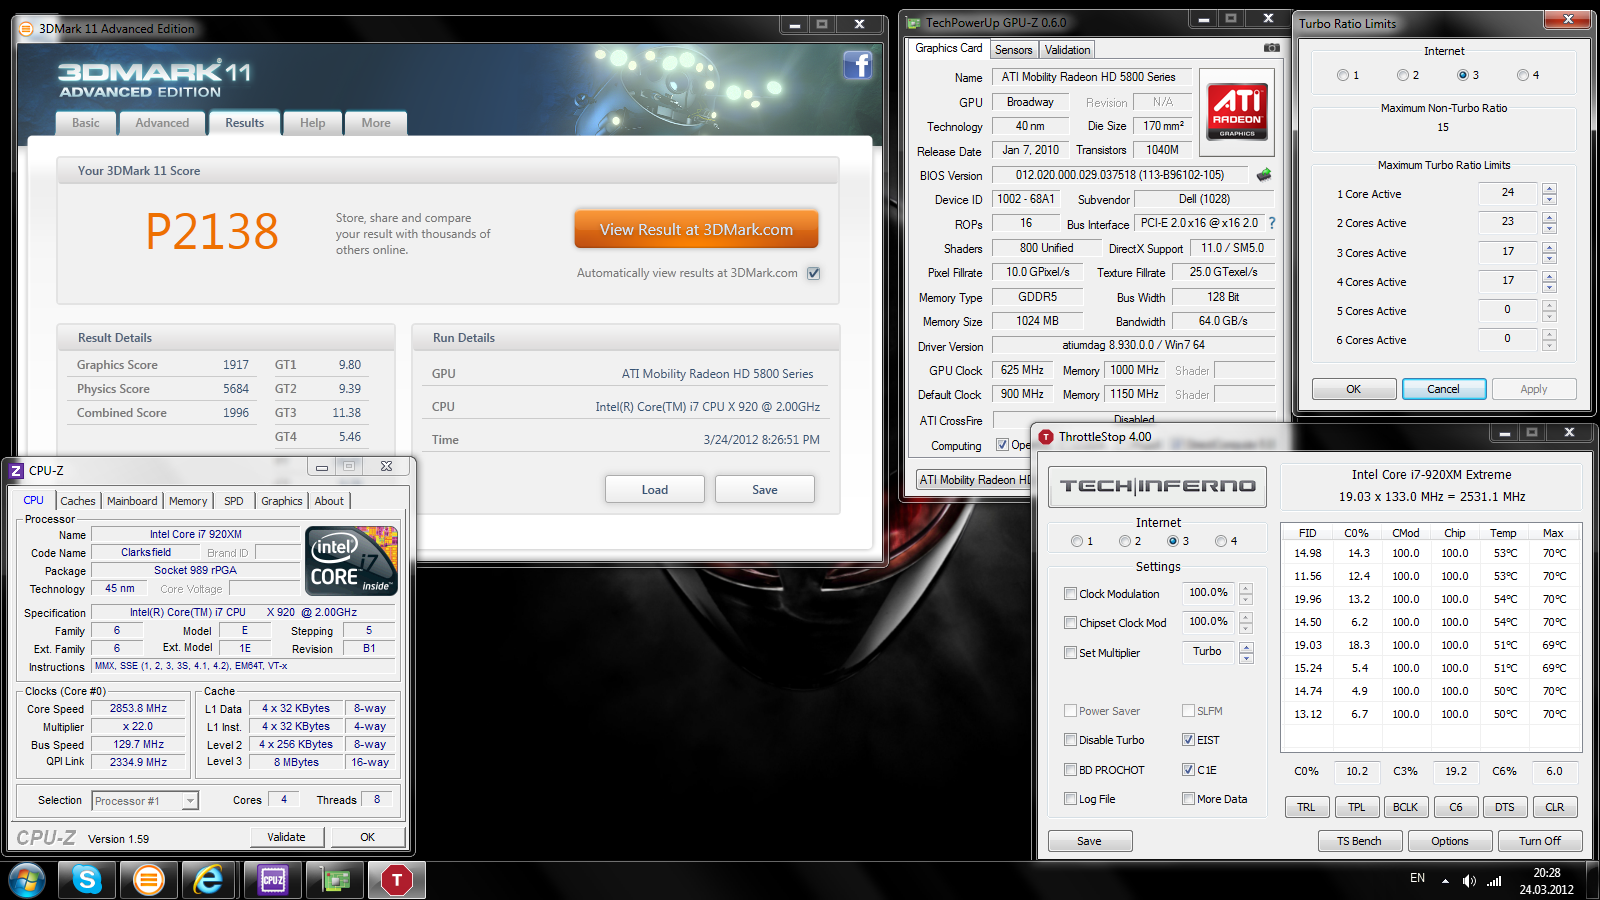The width and height of the screenshot is (1600, 900).
Task: Click TS Bench in ThrottleStop
Action: coord(1359,841)
